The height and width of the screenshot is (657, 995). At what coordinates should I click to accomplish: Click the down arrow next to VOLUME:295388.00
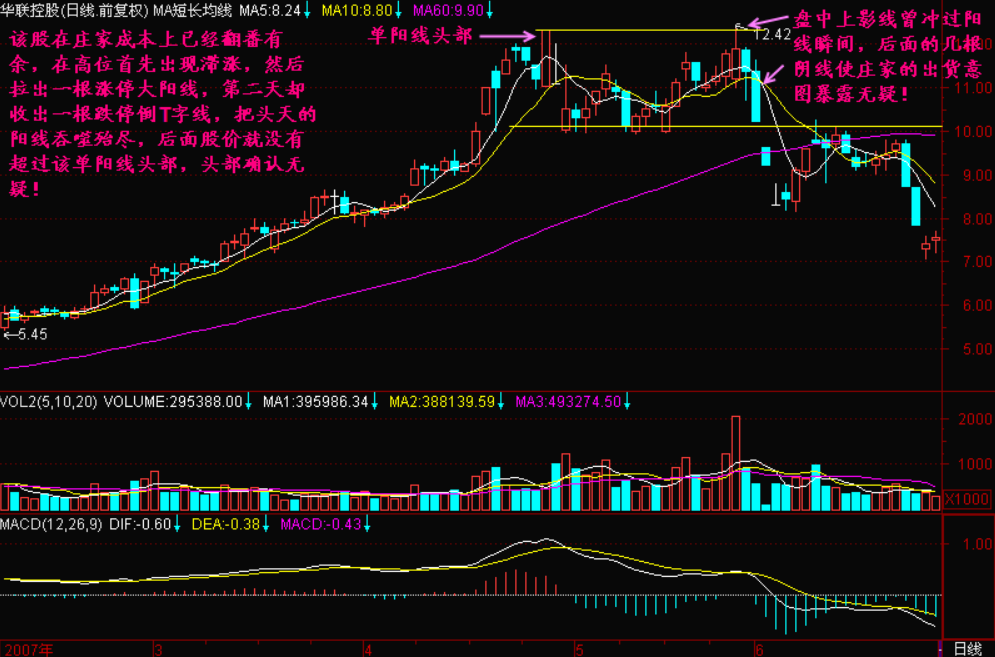click(x=250, y=402)
